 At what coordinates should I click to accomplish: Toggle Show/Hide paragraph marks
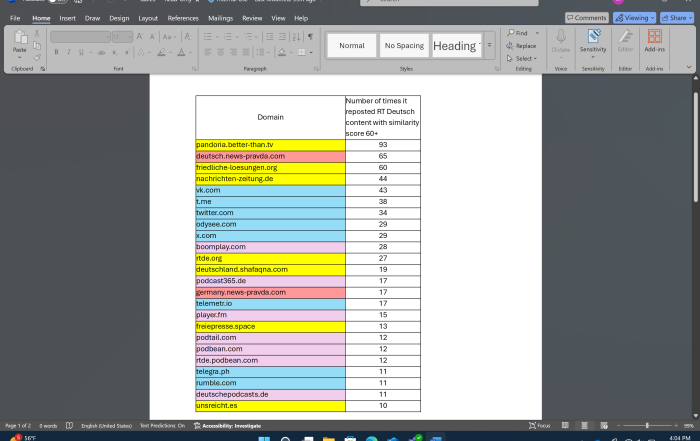(310, 37)
